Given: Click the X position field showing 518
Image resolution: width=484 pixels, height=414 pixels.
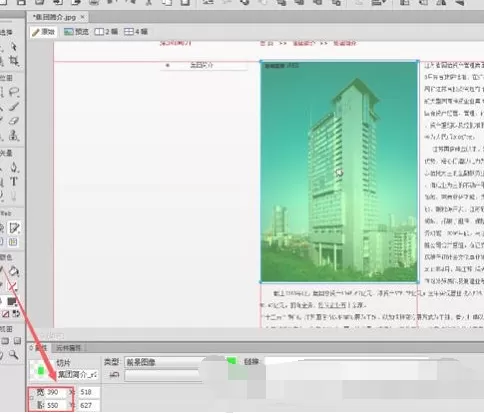Looking at the screenshot, I should (x=88, y=392).
